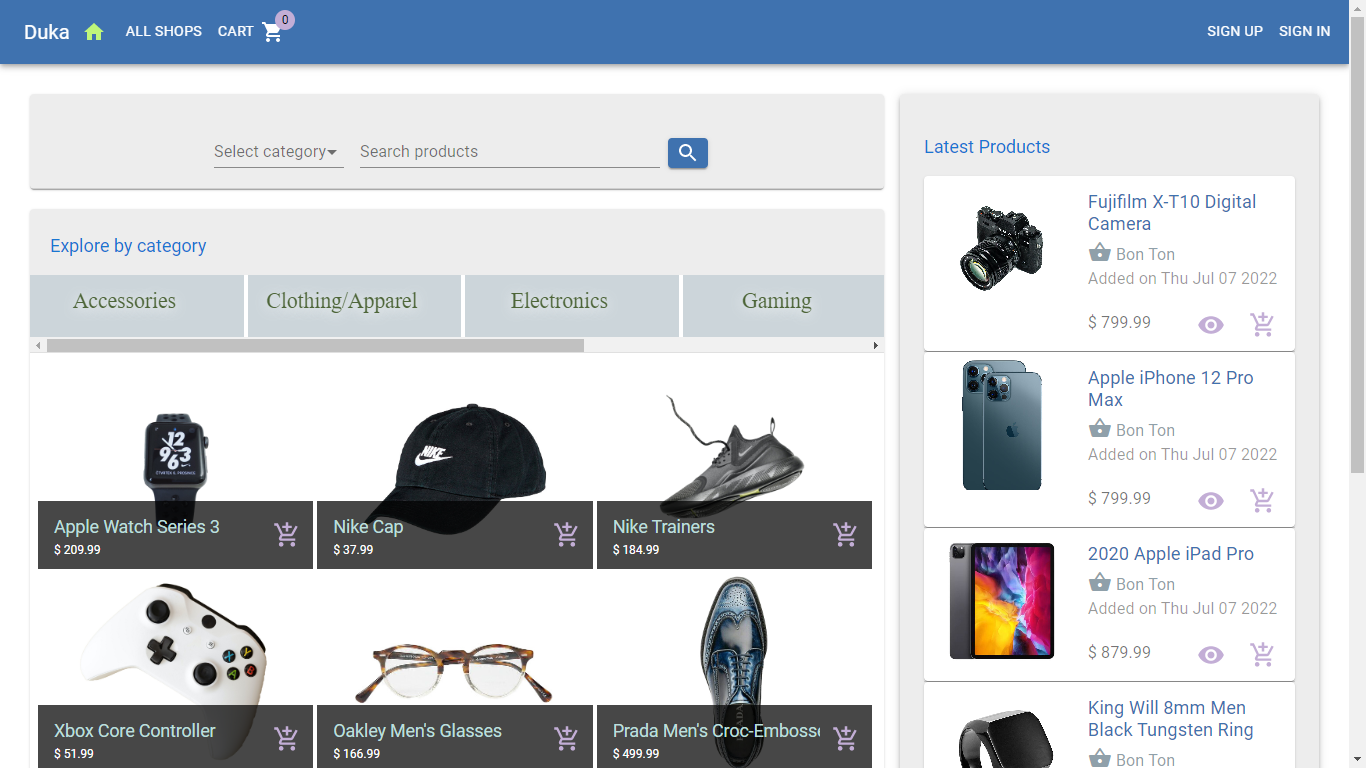The image size is (1366, 768).
Task: Select the Gaming category tab
Action: pos(783,306)
